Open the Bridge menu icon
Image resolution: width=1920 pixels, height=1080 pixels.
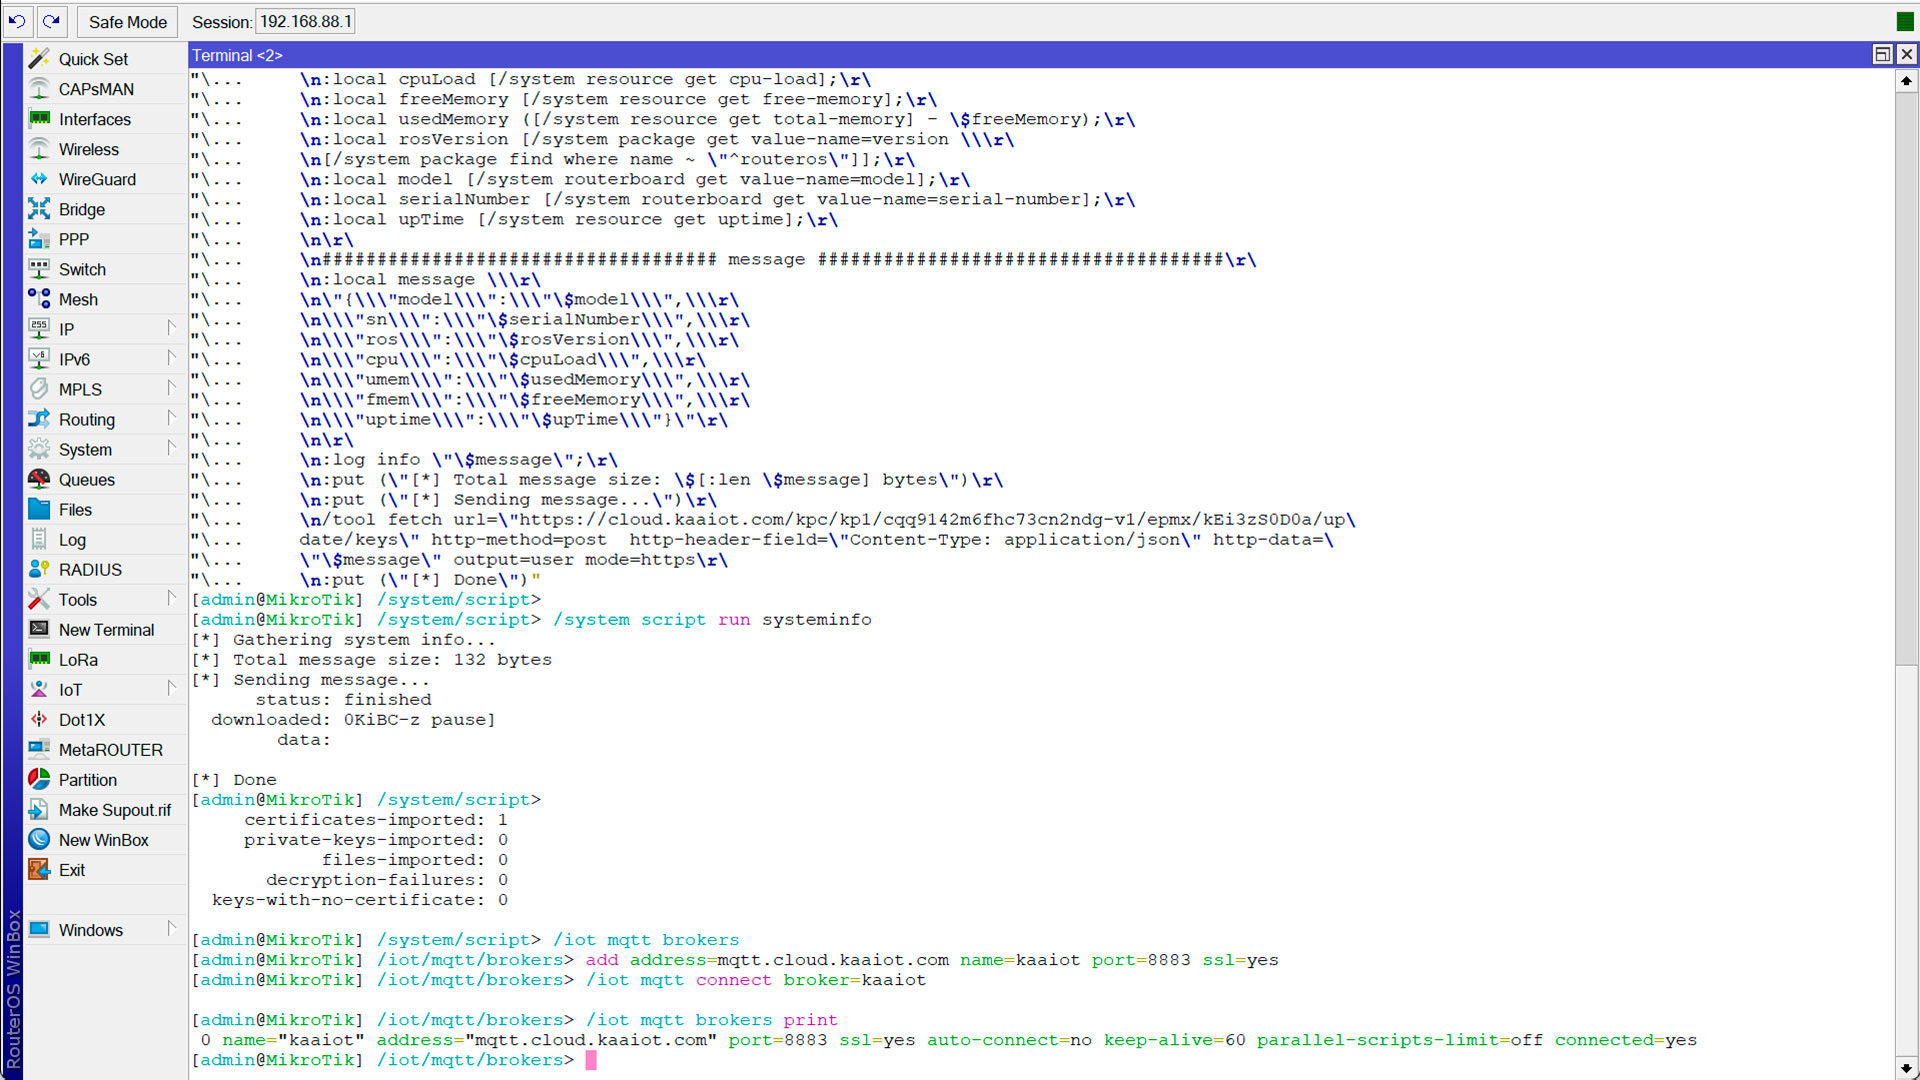(39, 209)
